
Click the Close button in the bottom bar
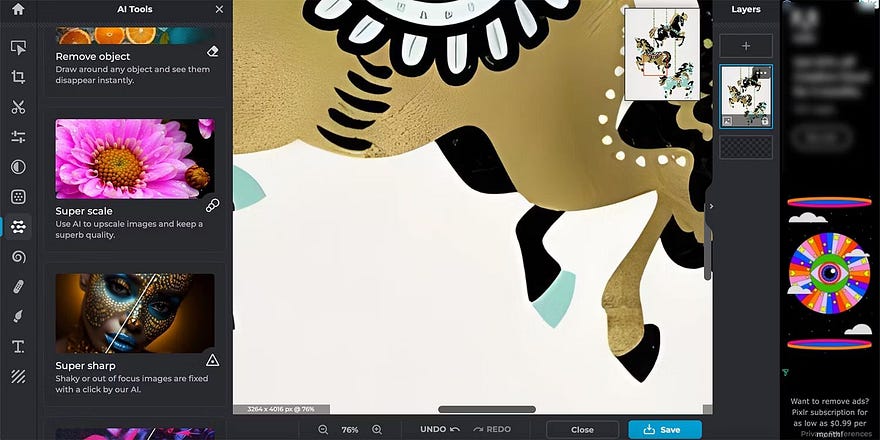(x=582, y=429)
